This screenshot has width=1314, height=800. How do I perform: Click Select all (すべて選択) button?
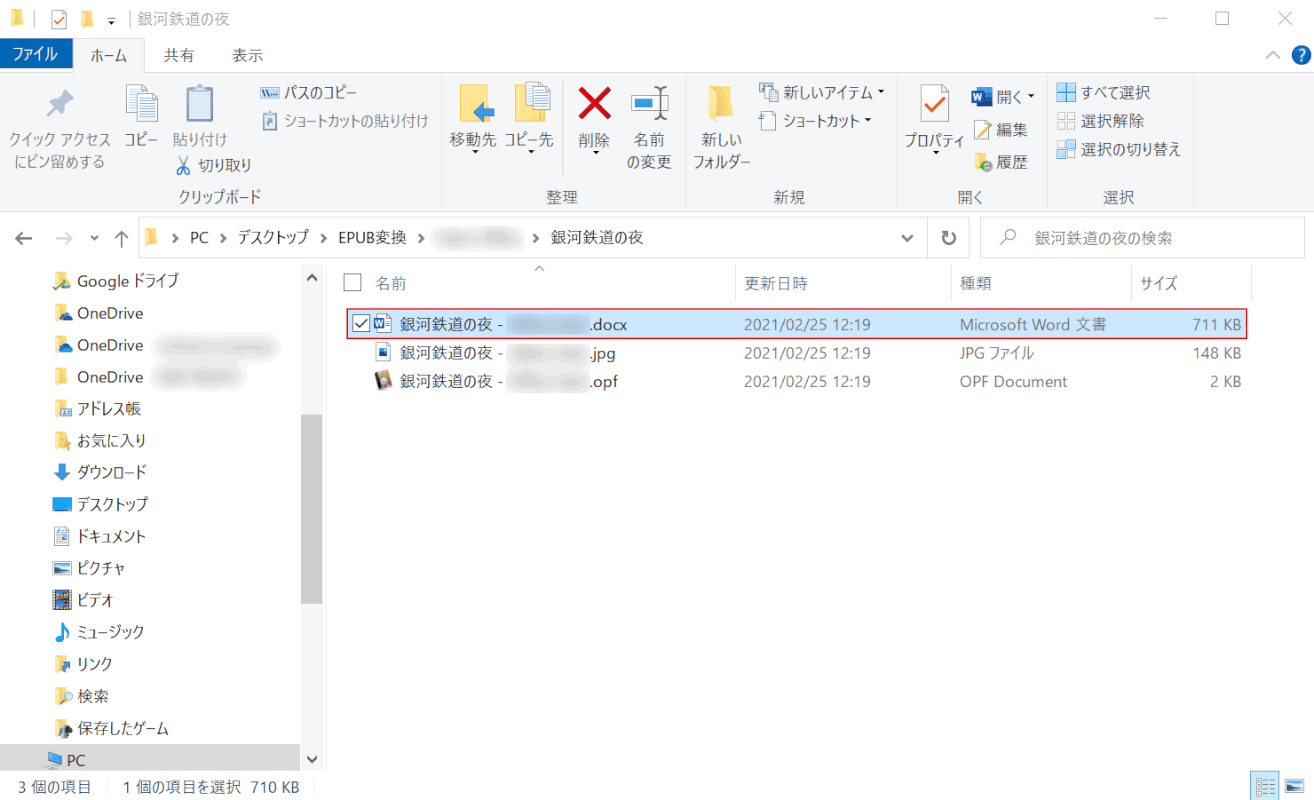(x=1104, y=93)
